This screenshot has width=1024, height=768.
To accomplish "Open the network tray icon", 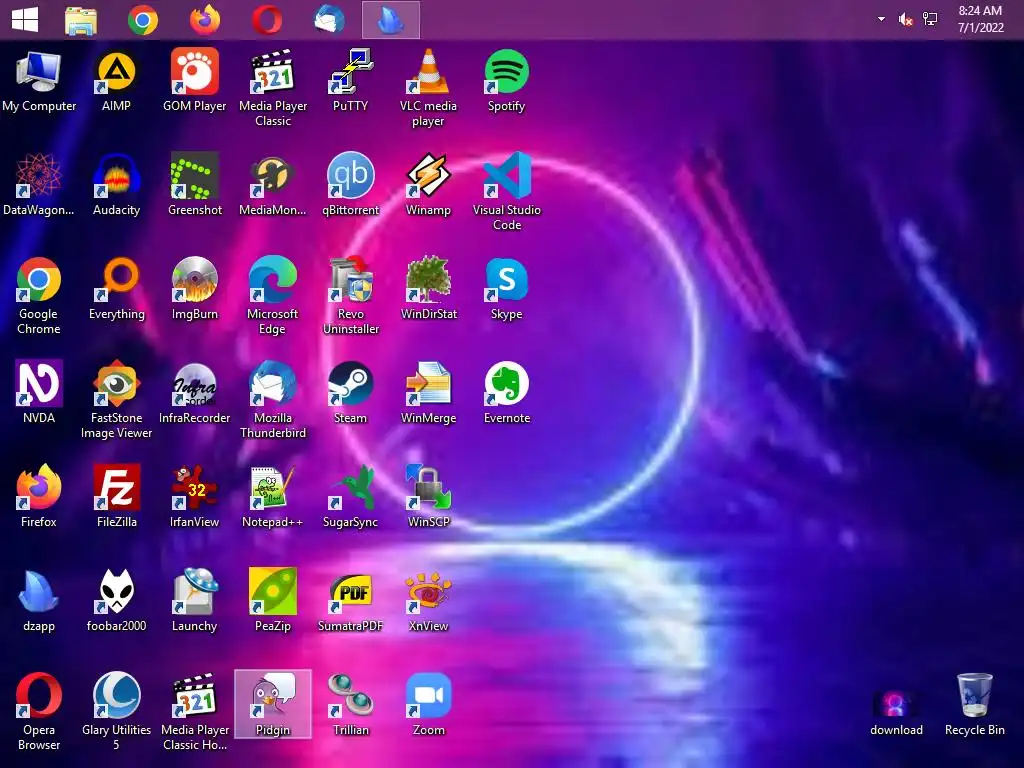I will 930,20.
